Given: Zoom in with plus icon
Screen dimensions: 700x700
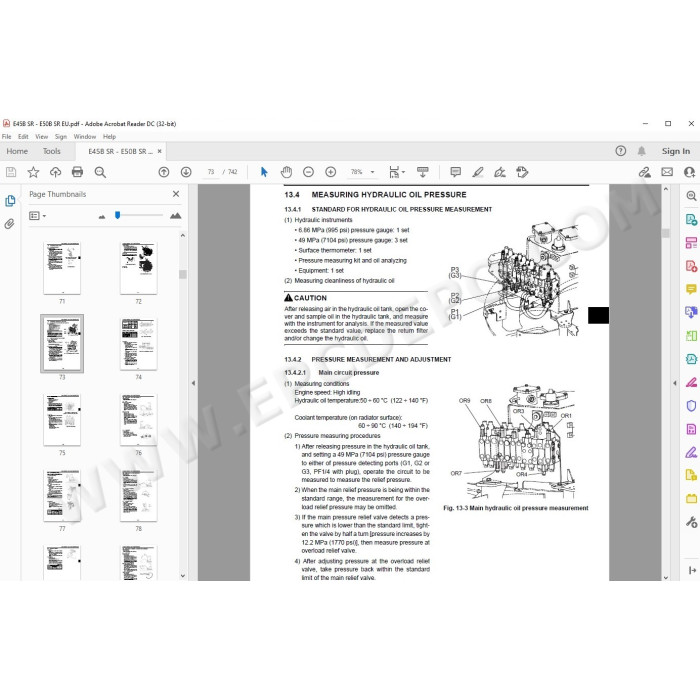Looking at the screenshot, I should click(330, 172).
